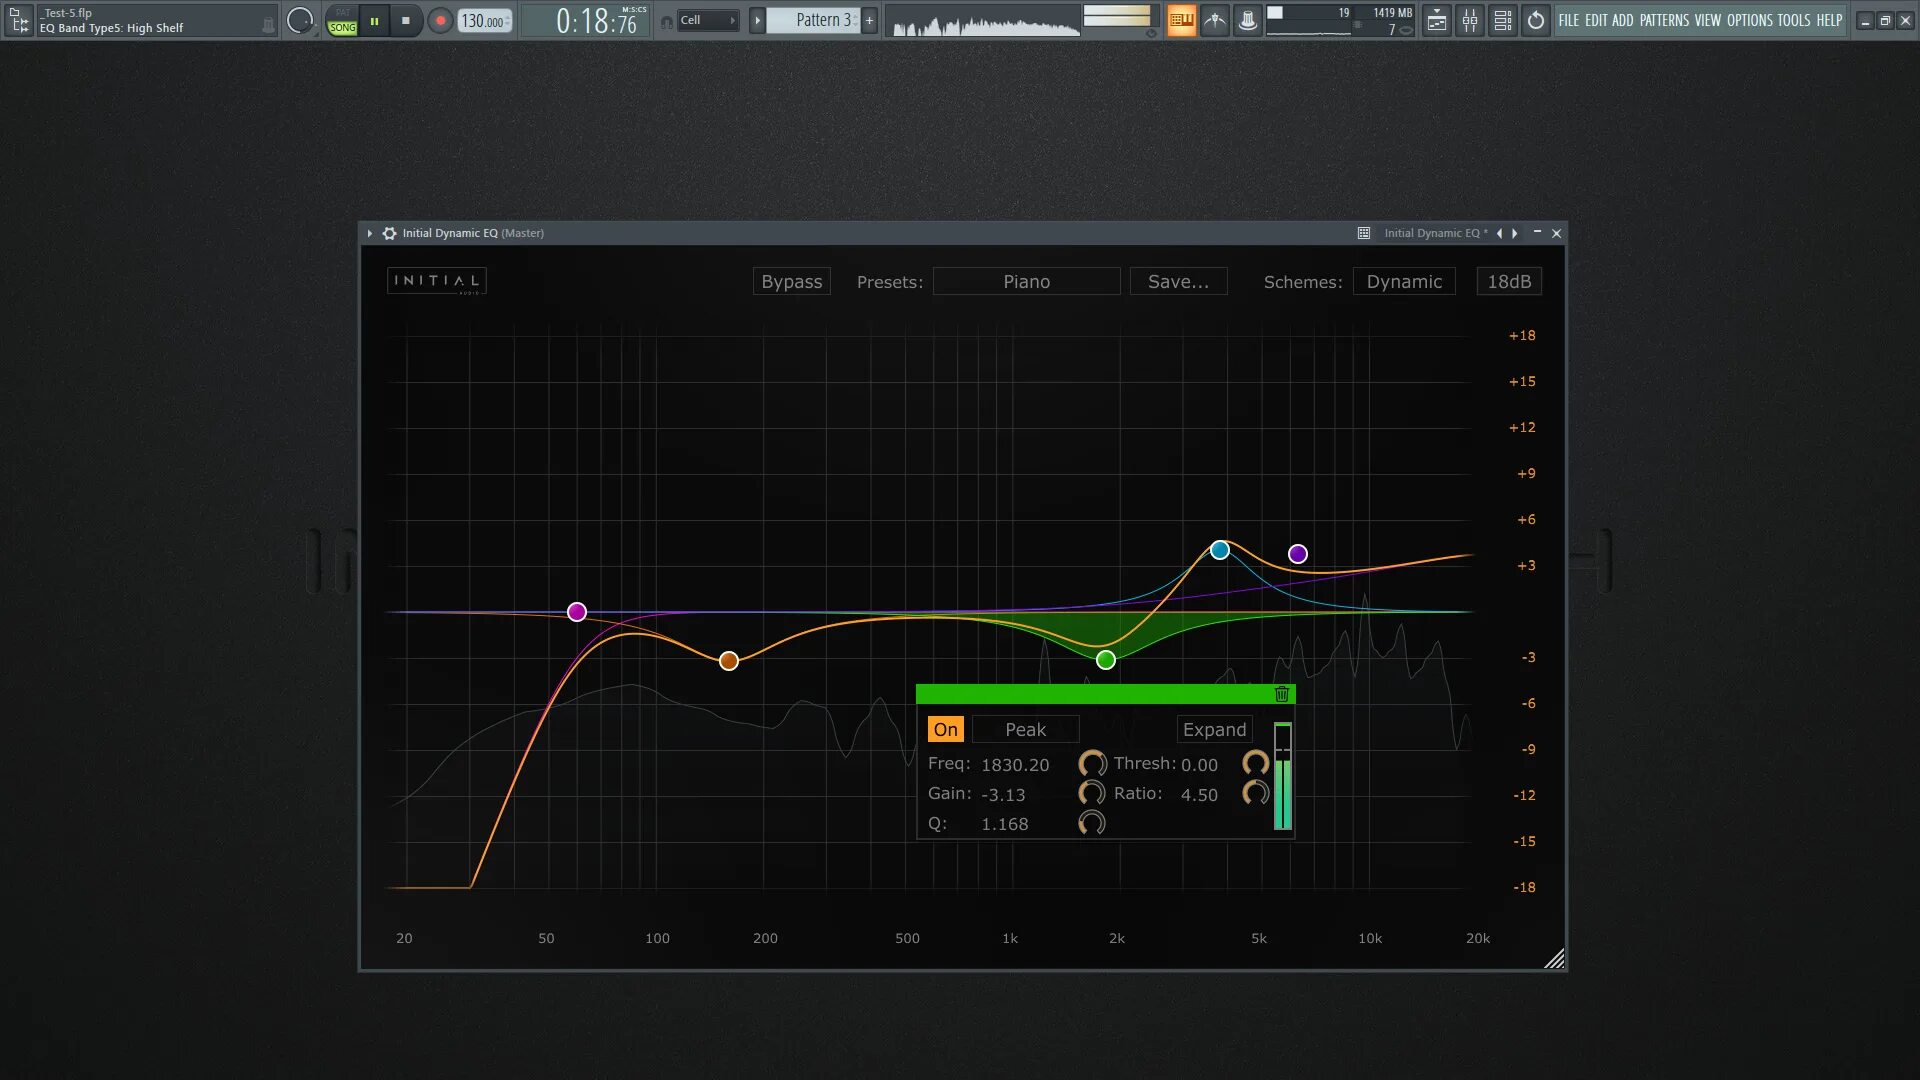This screenshot has height=1080, width=1920.
Task: Click the Save... preset button
Action: [x=1178, y=282]
